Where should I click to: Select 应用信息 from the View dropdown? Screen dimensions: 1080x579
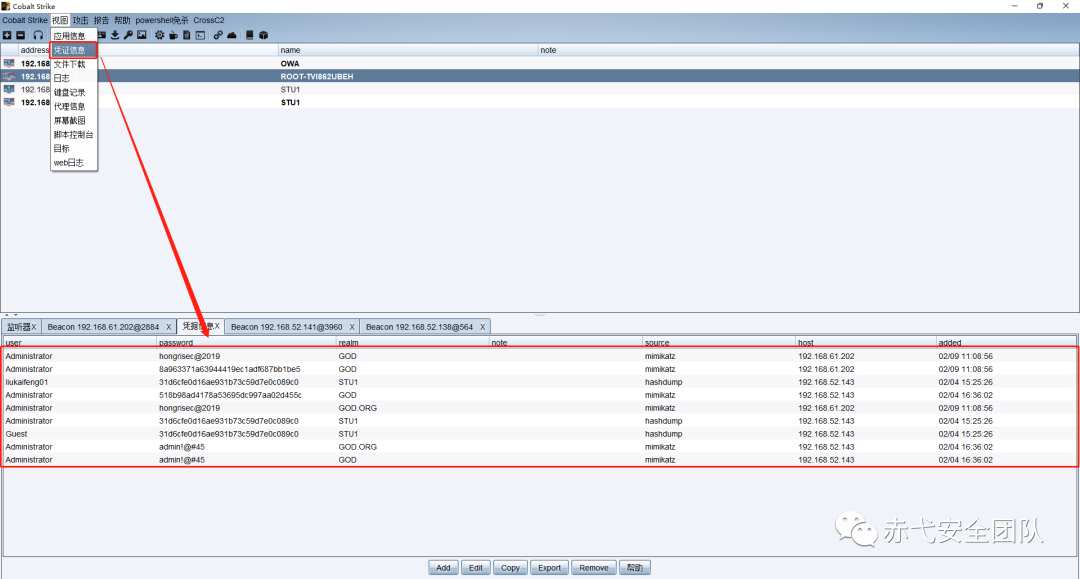pyautogui.click(x=73, y=36)
